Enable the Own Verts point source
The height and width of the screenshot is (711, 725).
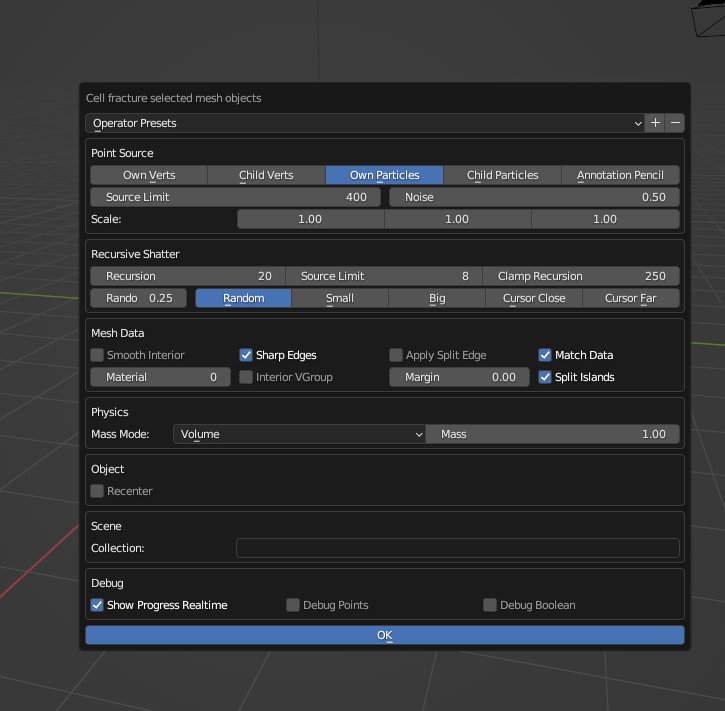pyautogui.click(x=149, y=175)
